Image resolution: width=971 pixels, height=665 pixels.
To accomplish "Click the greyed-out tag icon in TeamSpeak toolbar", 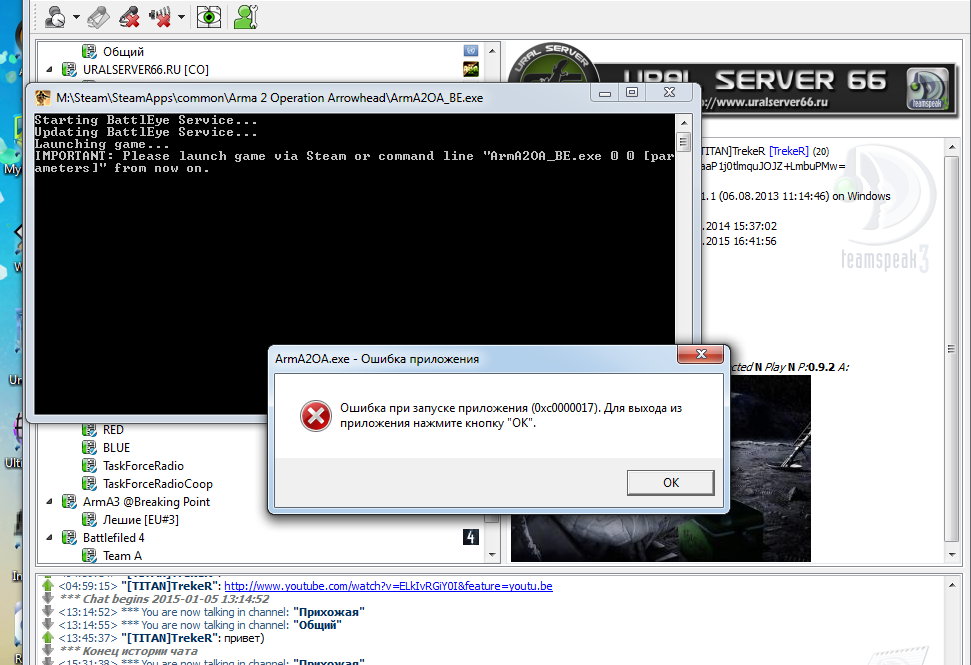I will point(98,17).
